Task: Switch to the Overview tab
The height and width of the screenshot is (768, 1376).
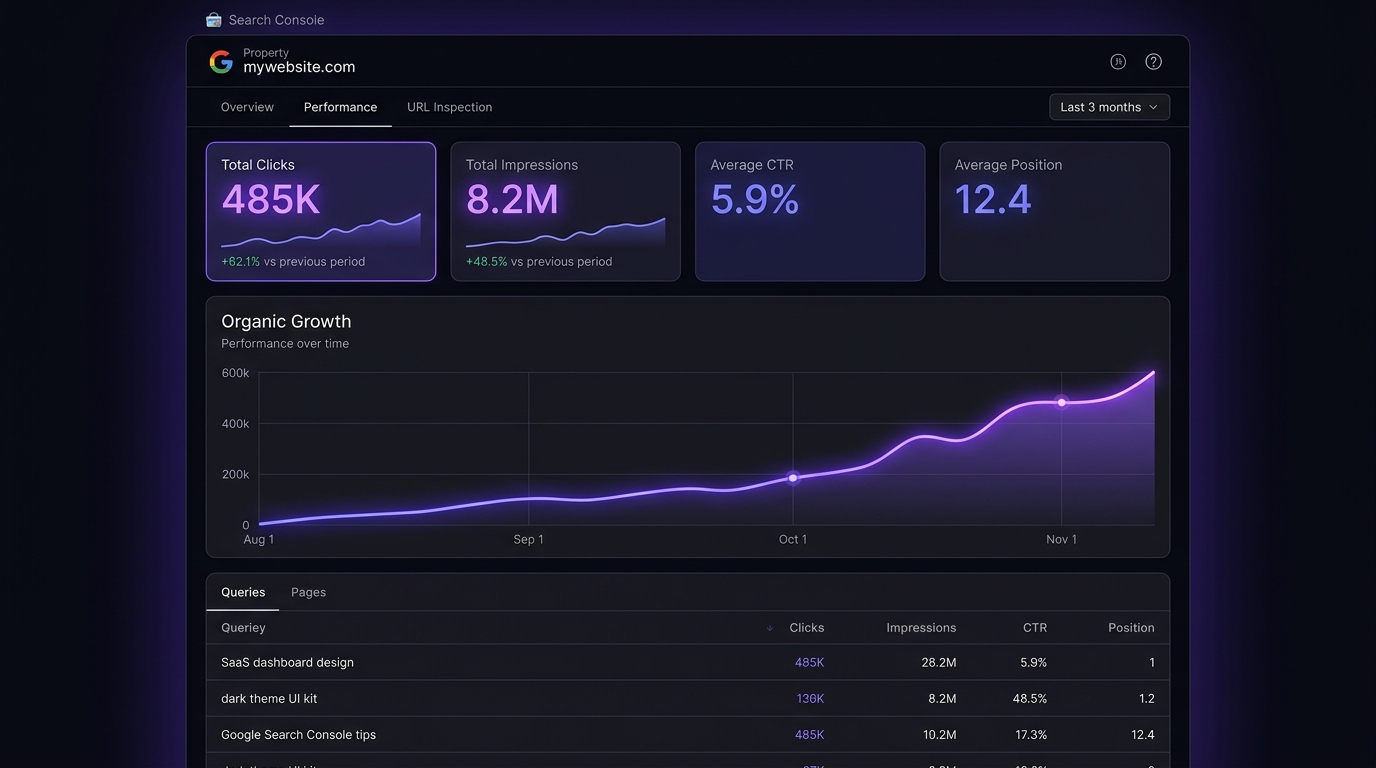Action: (247, 107)
